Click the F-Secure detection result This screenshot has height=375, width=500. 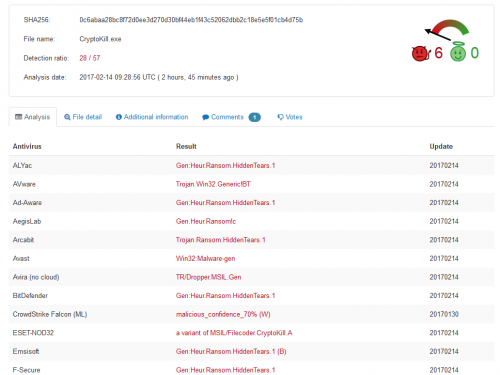226,370
